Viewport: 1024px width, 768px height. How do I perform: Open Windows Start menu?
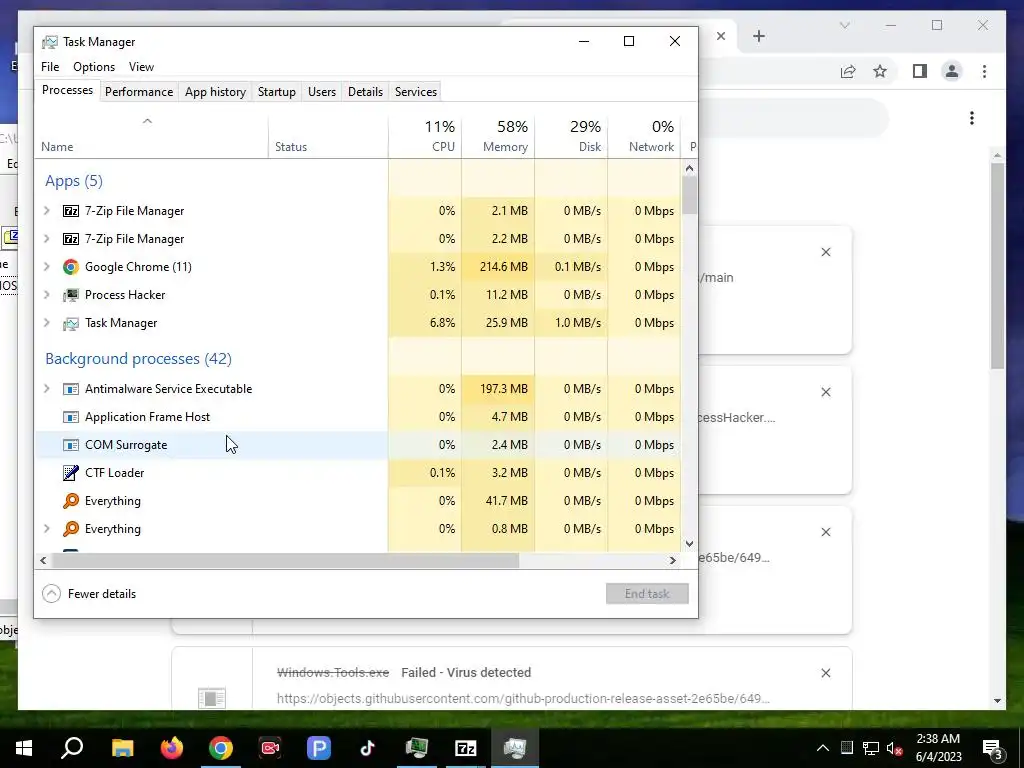[x=24, y=748]
